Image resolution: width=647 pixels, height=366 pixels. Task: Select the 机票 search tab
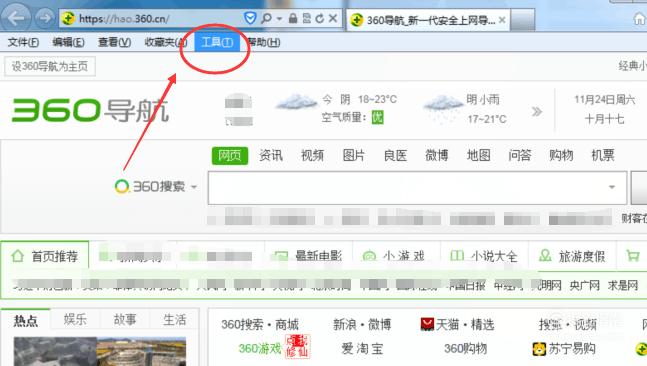603,156
